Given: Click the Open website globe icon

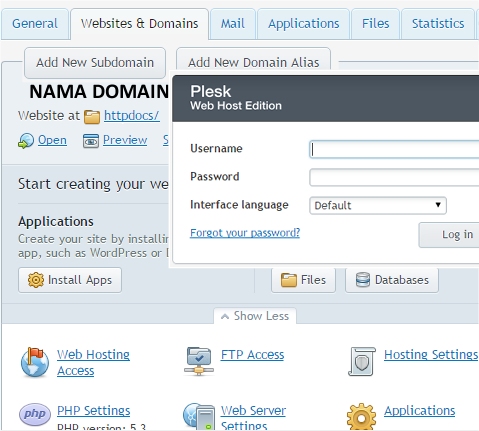Looking at the screenshot, I should (x=26, y=141).
